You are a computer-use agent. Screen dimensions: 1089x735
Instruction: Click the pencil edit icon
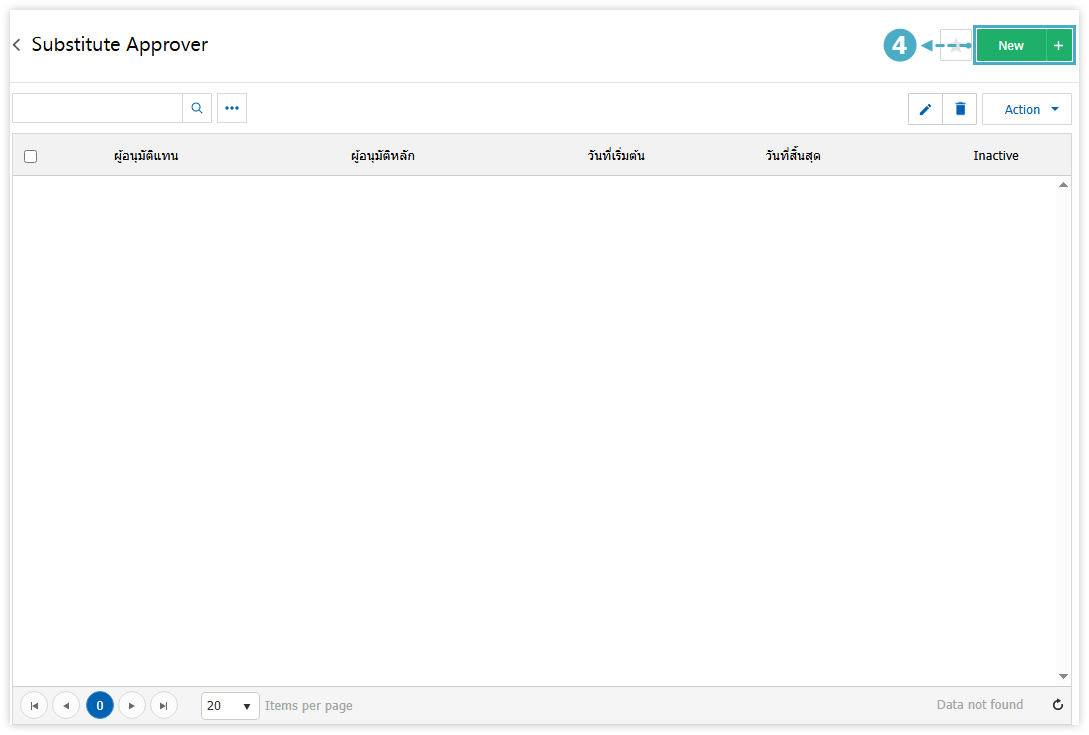pyautogui.click(x=925, y=109)
